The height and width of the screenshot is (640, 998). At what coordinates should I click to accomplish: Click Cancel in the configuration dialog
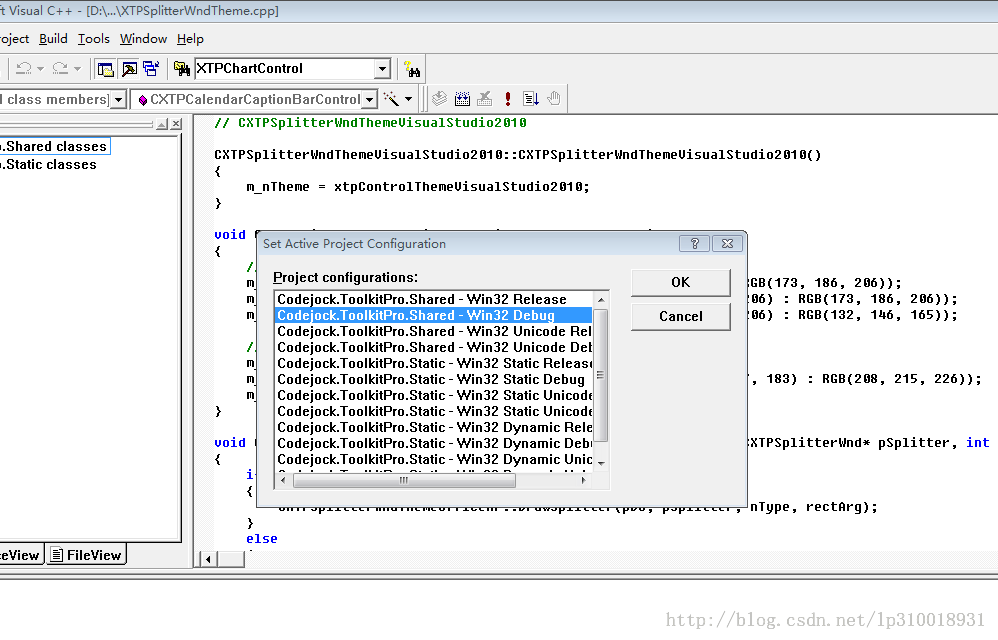[x=680, y=316]
